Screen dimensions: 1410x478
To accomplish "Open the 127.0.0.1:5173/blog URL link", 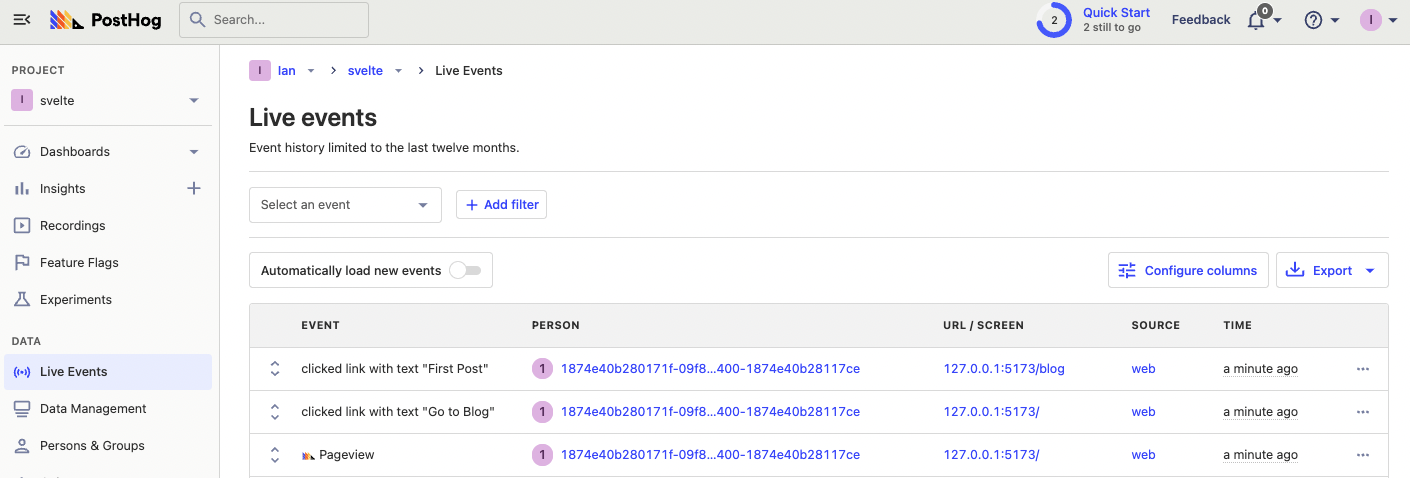I will click(x=1004, y=369).
